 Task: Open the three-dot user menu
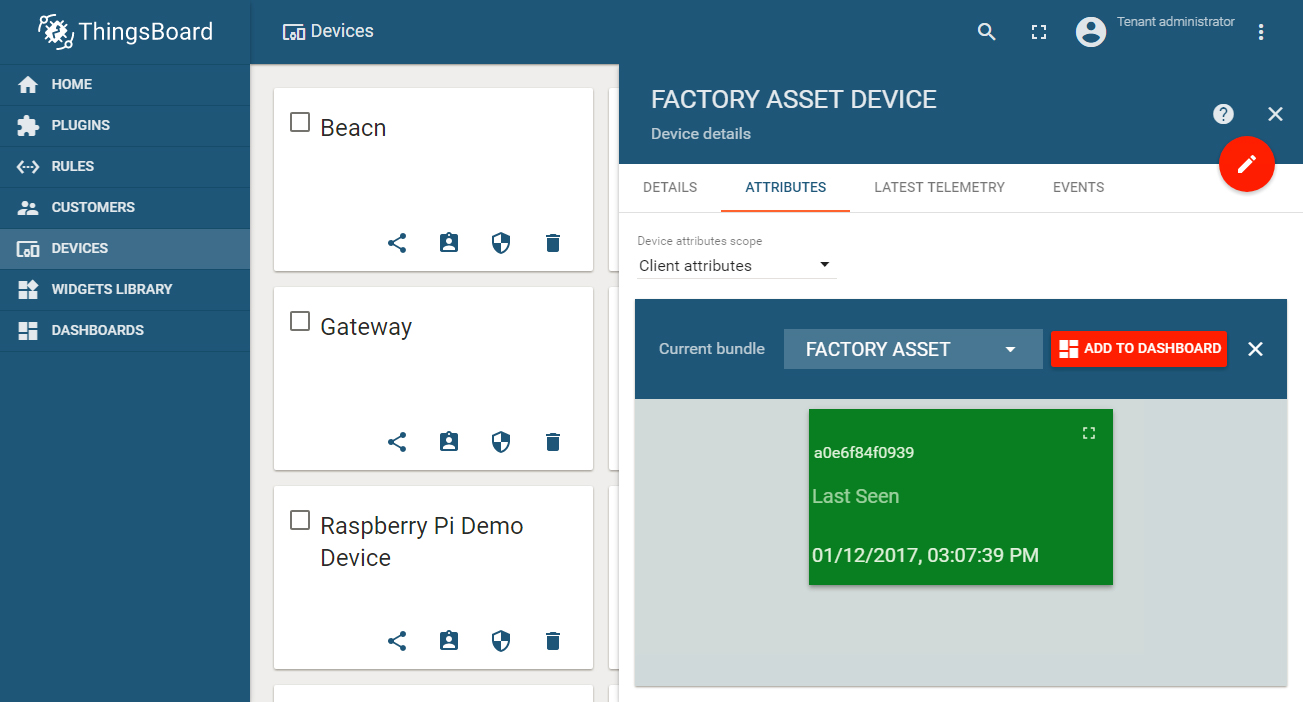coord(1261,32)
